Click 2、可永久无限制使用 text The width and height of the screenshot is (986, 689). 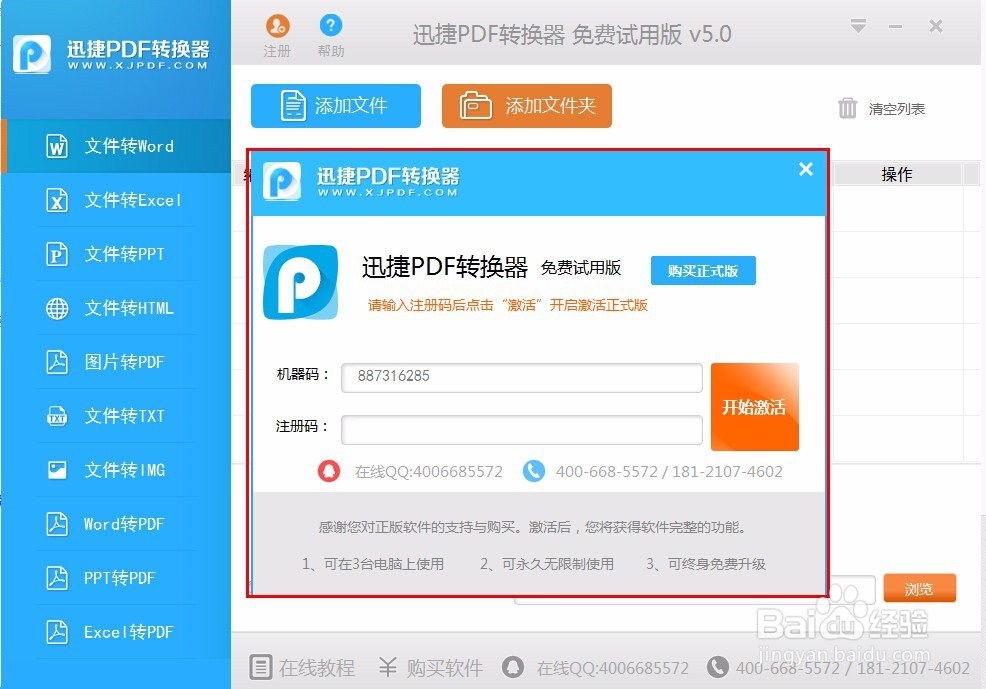547,564
